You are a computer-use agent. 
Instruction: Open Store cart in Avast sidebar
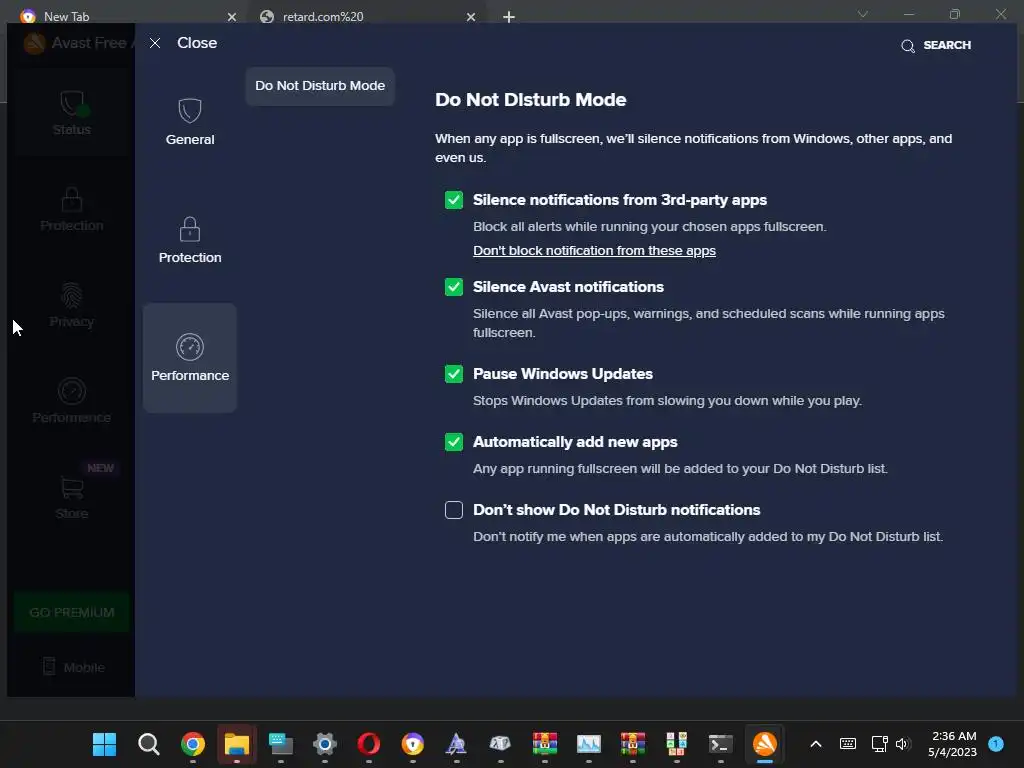click(72, 496)
